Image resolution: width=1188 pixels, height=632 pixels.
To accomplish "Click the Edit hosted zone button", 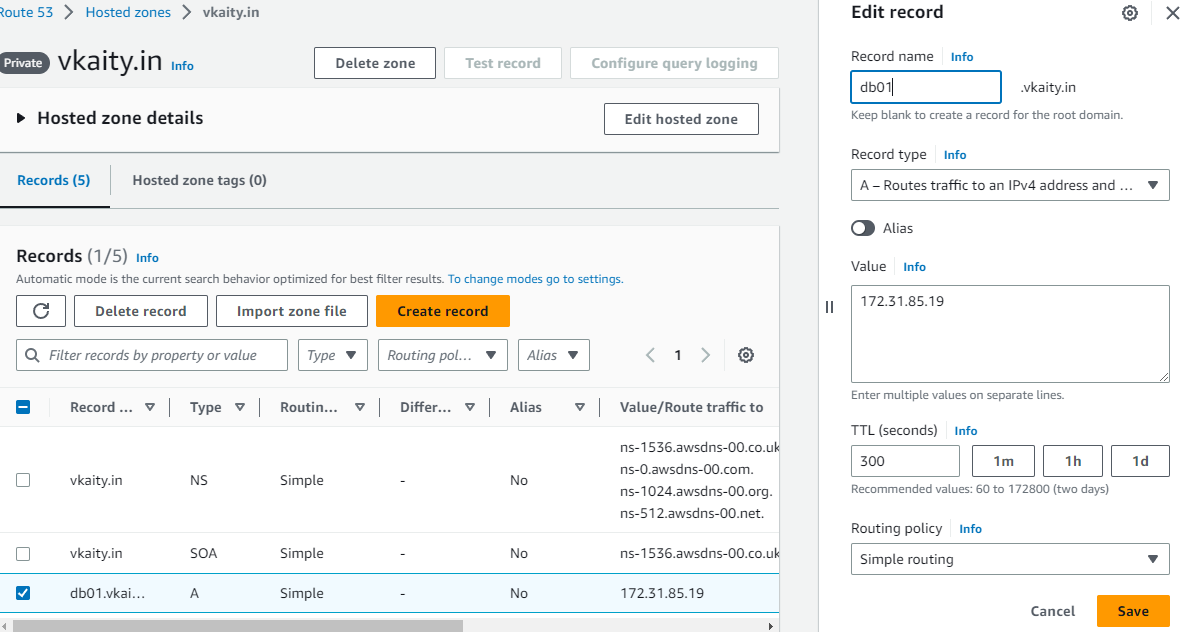I will (x=681, y=119).
